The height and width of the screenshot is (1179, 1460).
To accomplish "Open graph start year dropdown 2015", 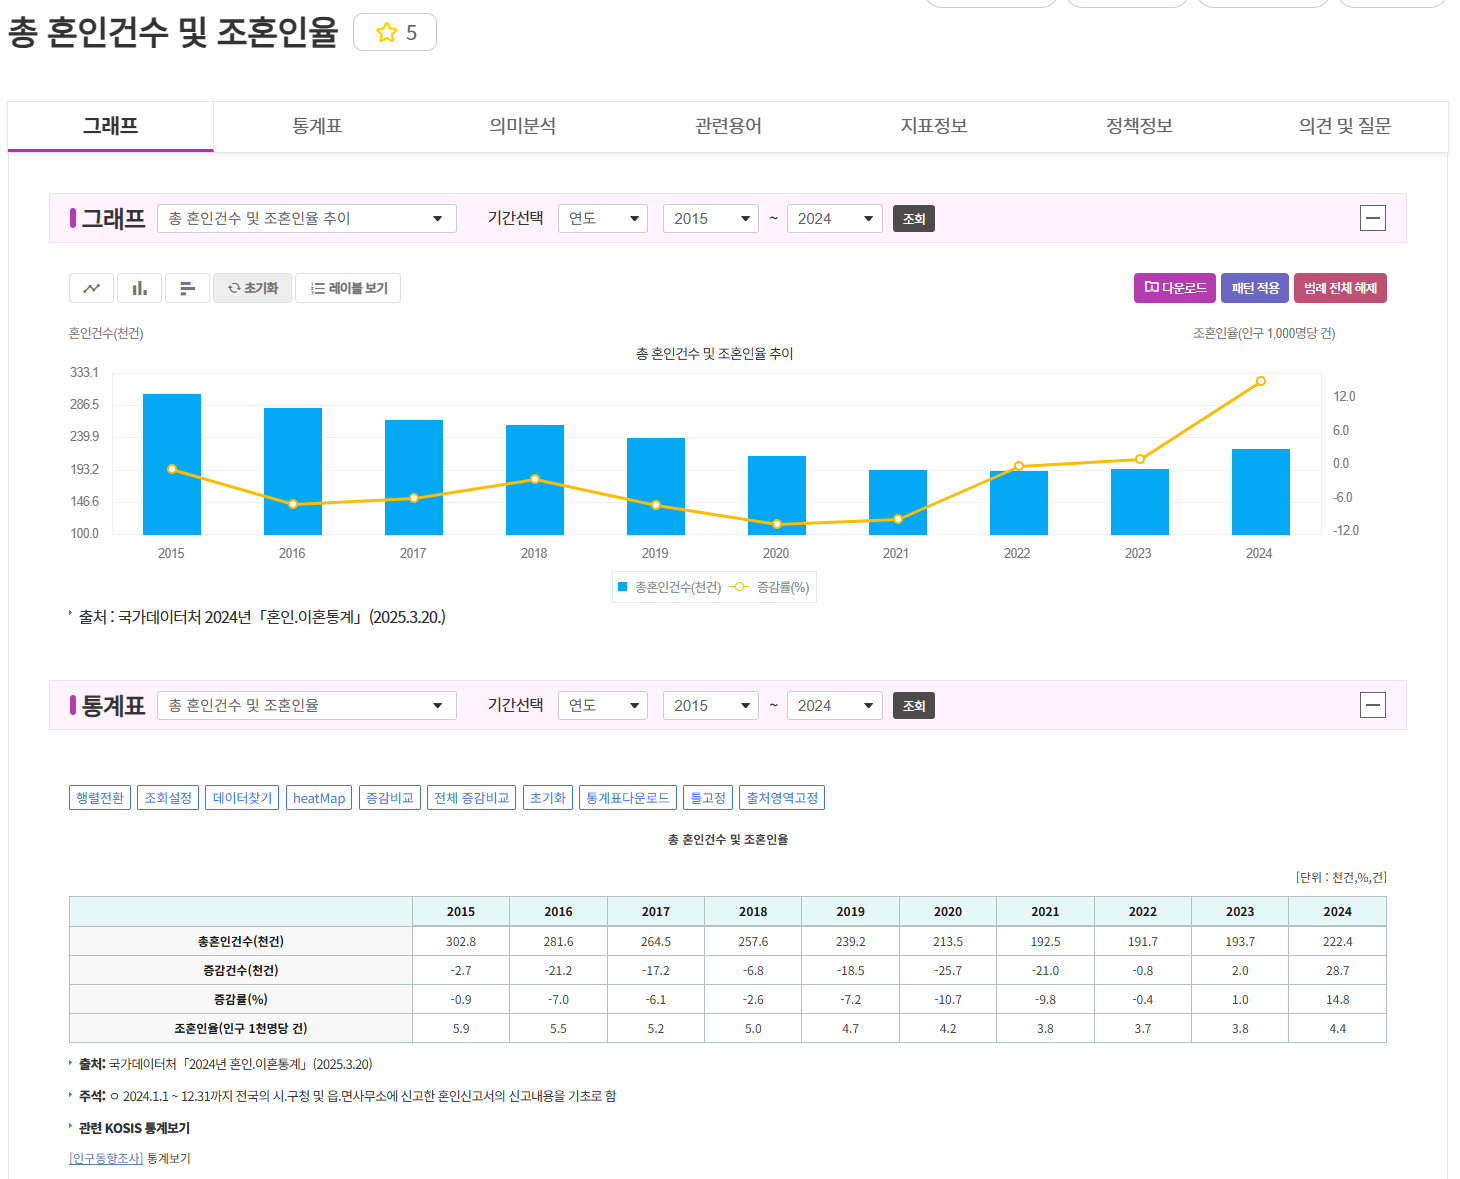I will point(710,218).
